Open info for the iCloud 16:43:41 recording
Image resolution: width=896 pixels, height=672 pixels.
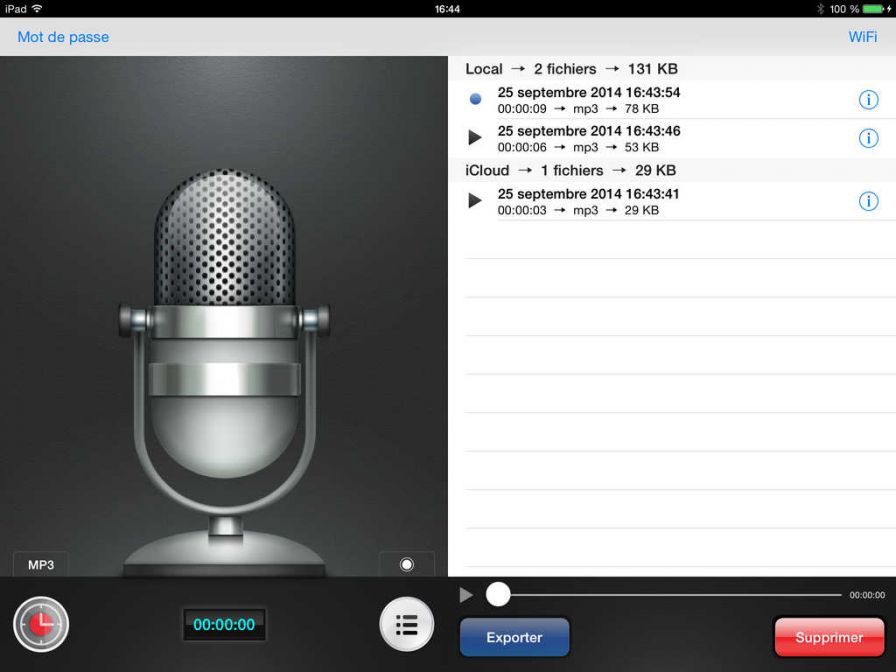pyautogui.click(x=868, y=201)
